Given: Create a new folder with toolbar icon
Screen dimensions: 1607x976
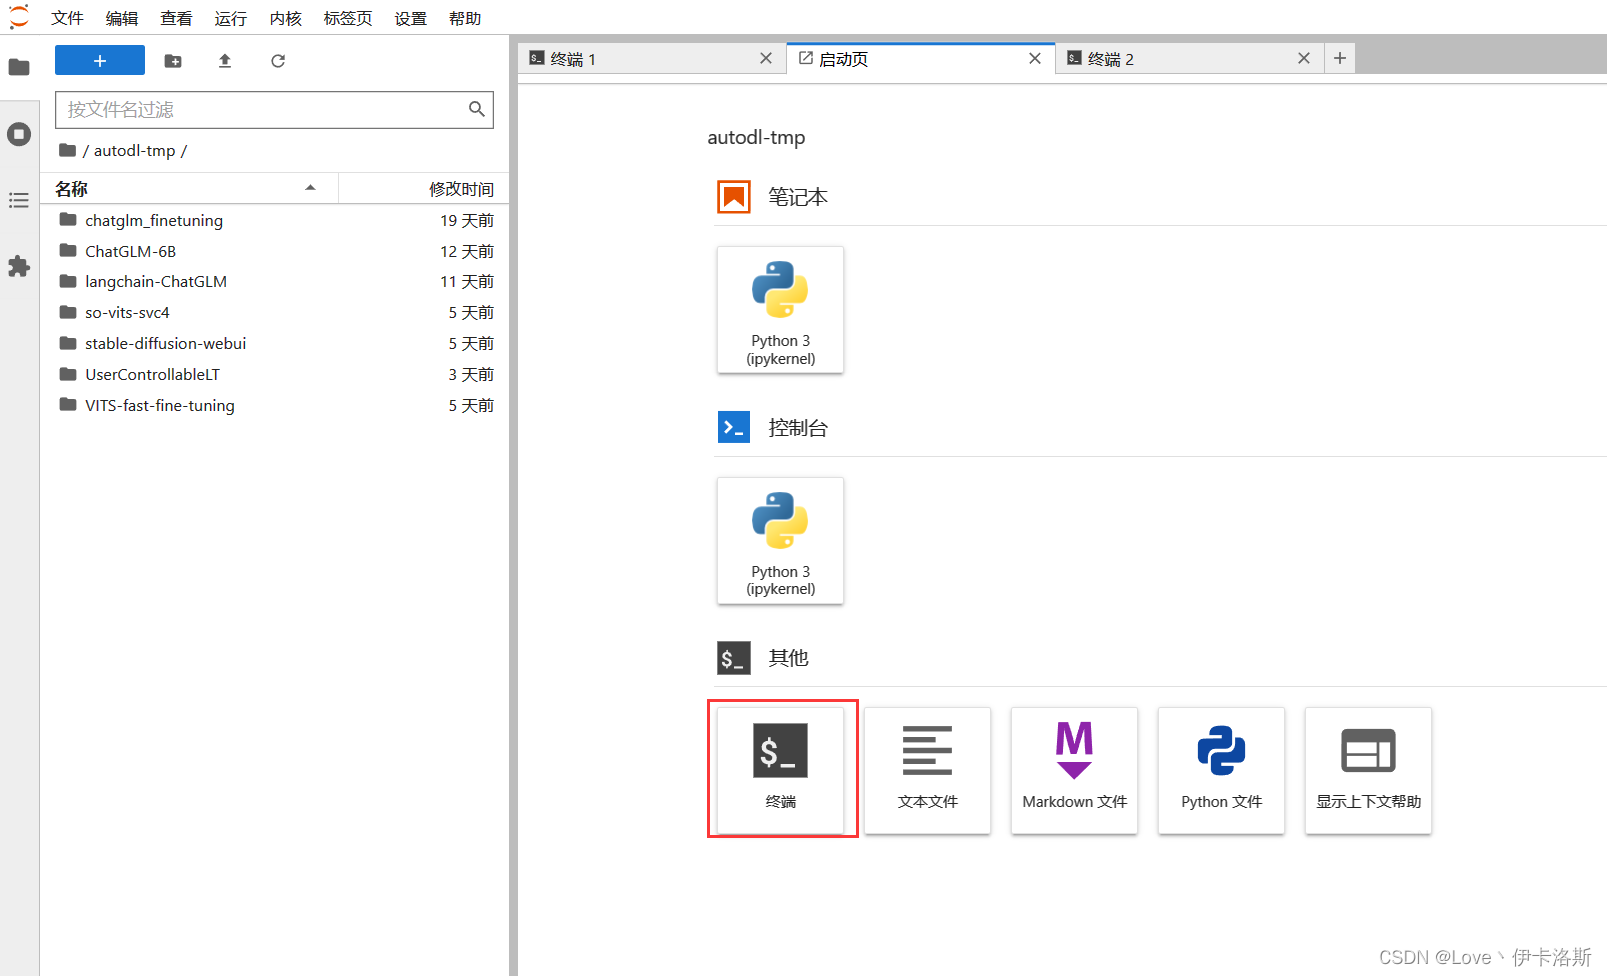Looking at the screenshot, I should (173, 61).
